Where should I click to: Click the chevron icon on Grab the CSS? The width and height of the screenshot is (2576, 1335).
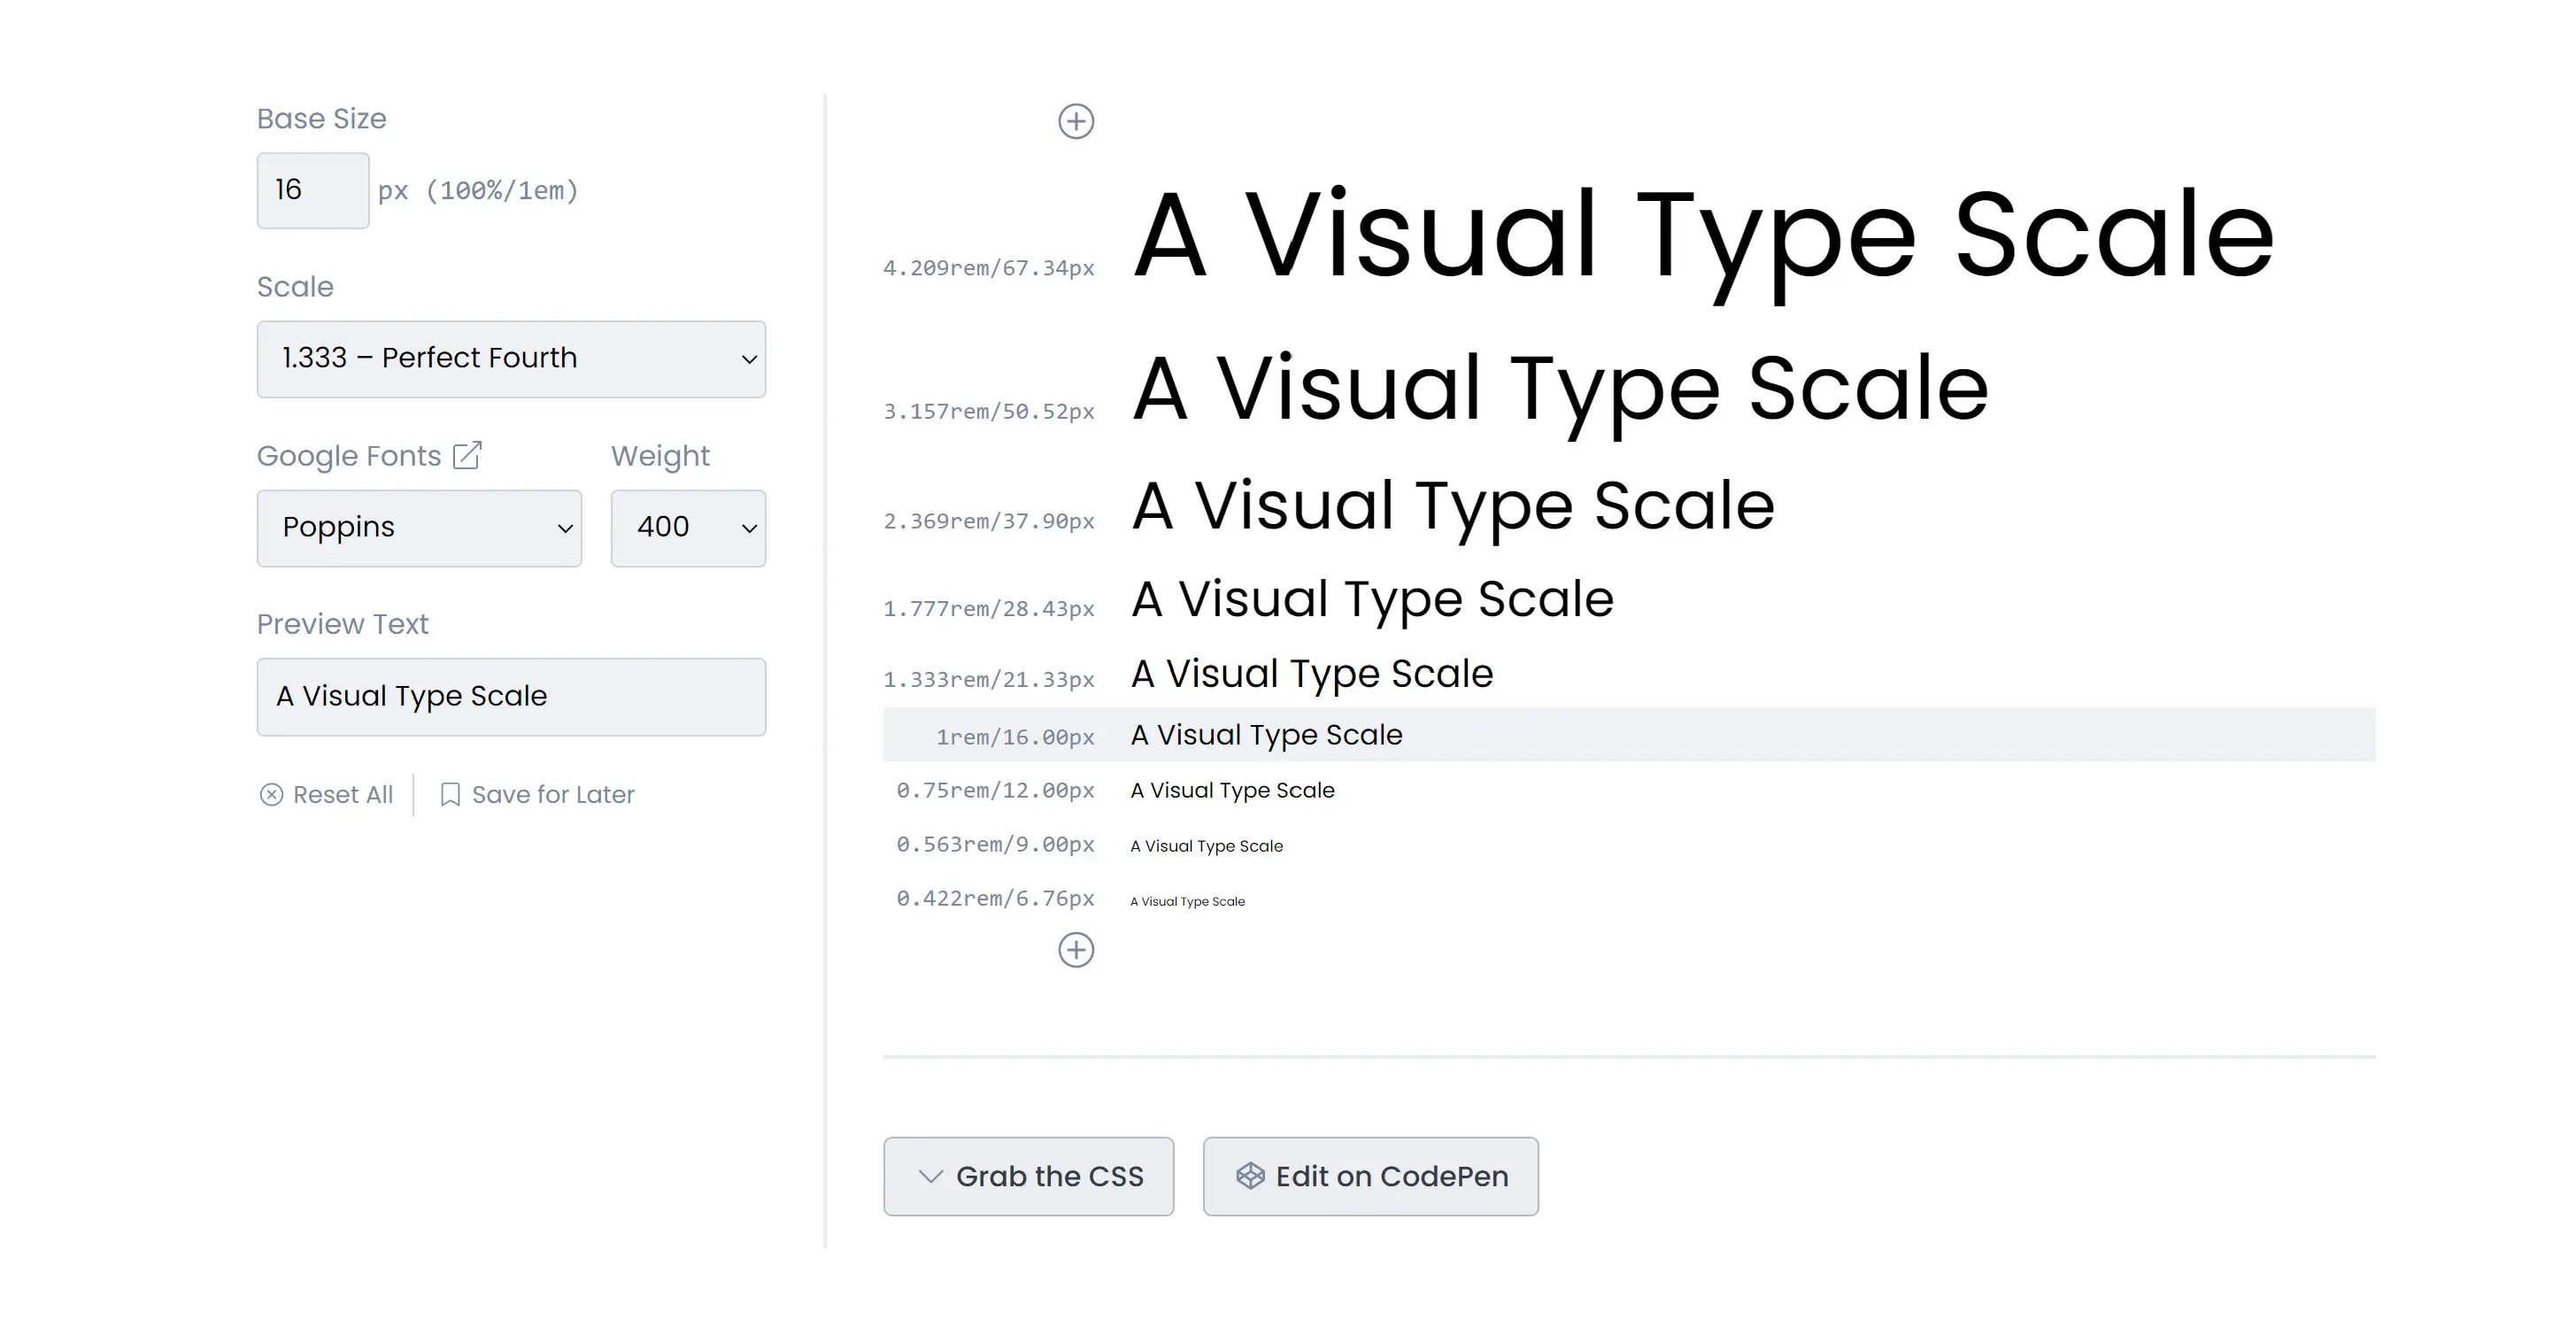(x=930, y=1176)
